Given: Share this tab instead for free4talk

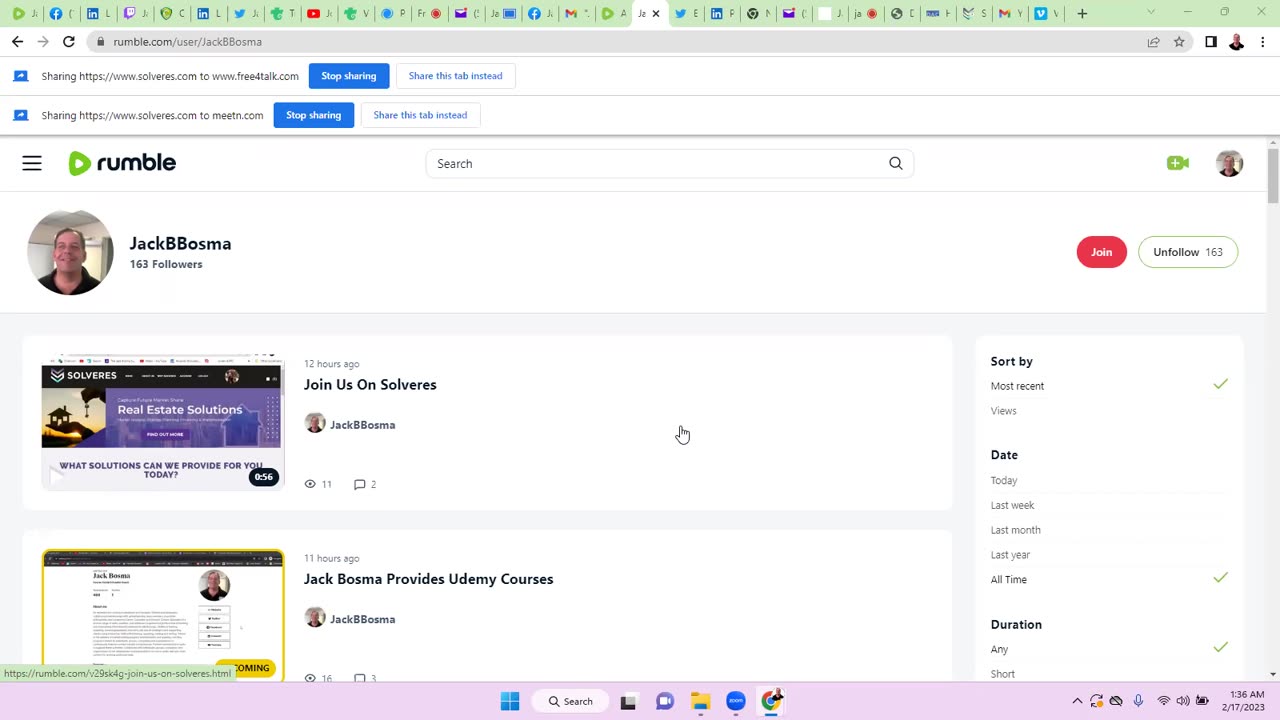Looking at the screenshot, I should 455,76.
